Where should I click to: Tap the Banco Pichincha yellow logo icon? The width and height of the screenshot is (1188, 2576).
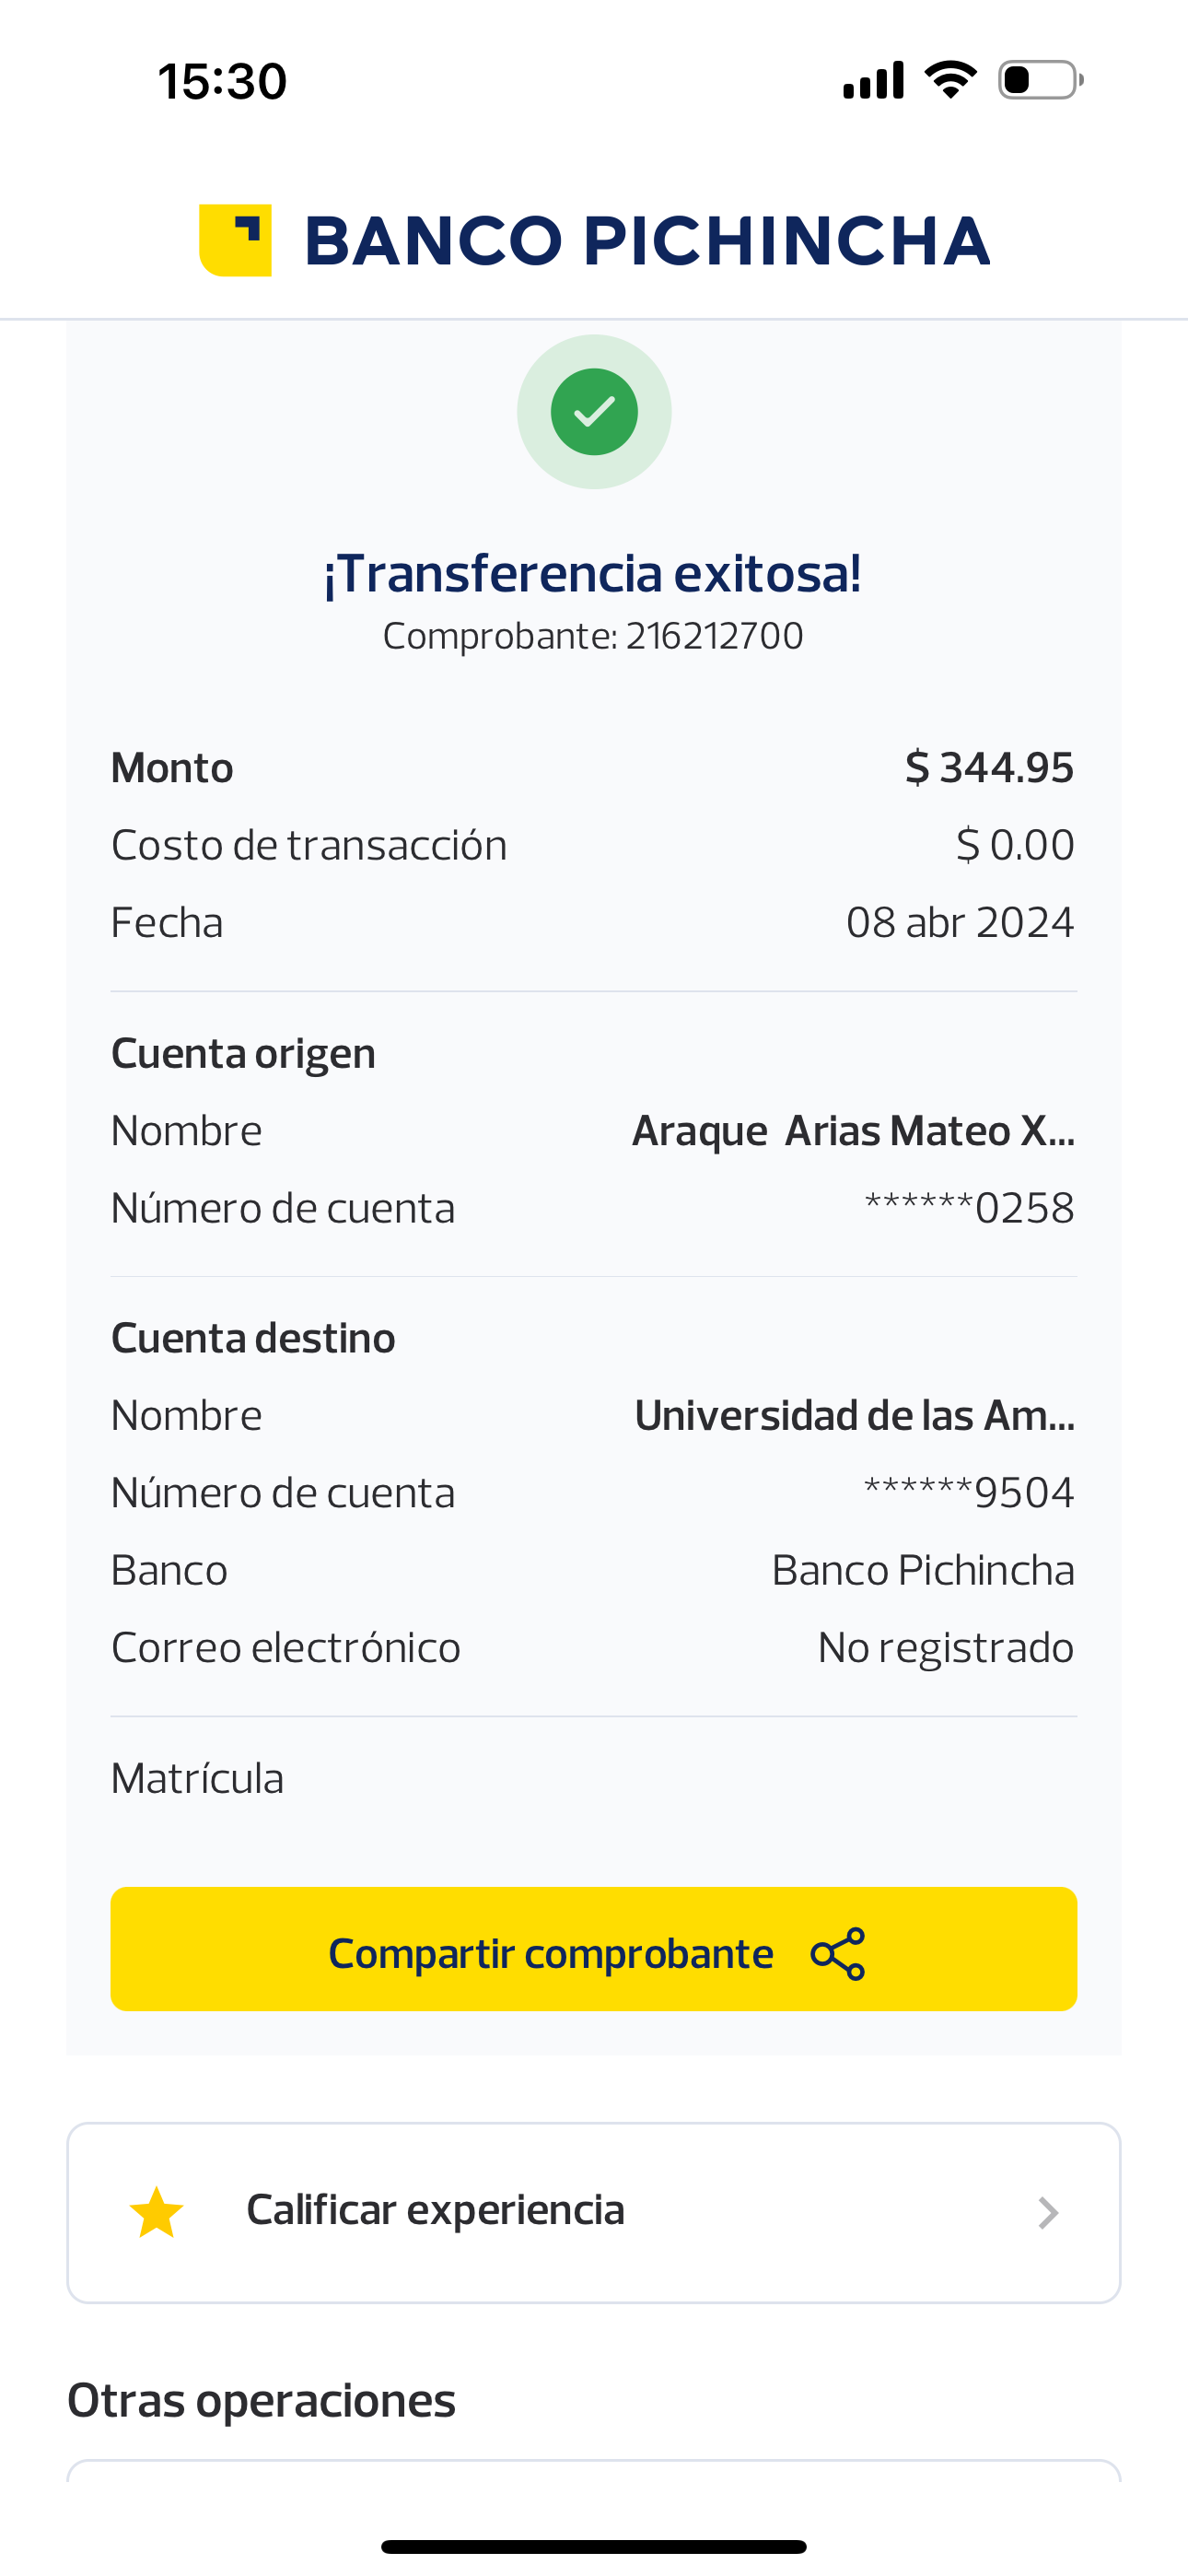(236, 240)
